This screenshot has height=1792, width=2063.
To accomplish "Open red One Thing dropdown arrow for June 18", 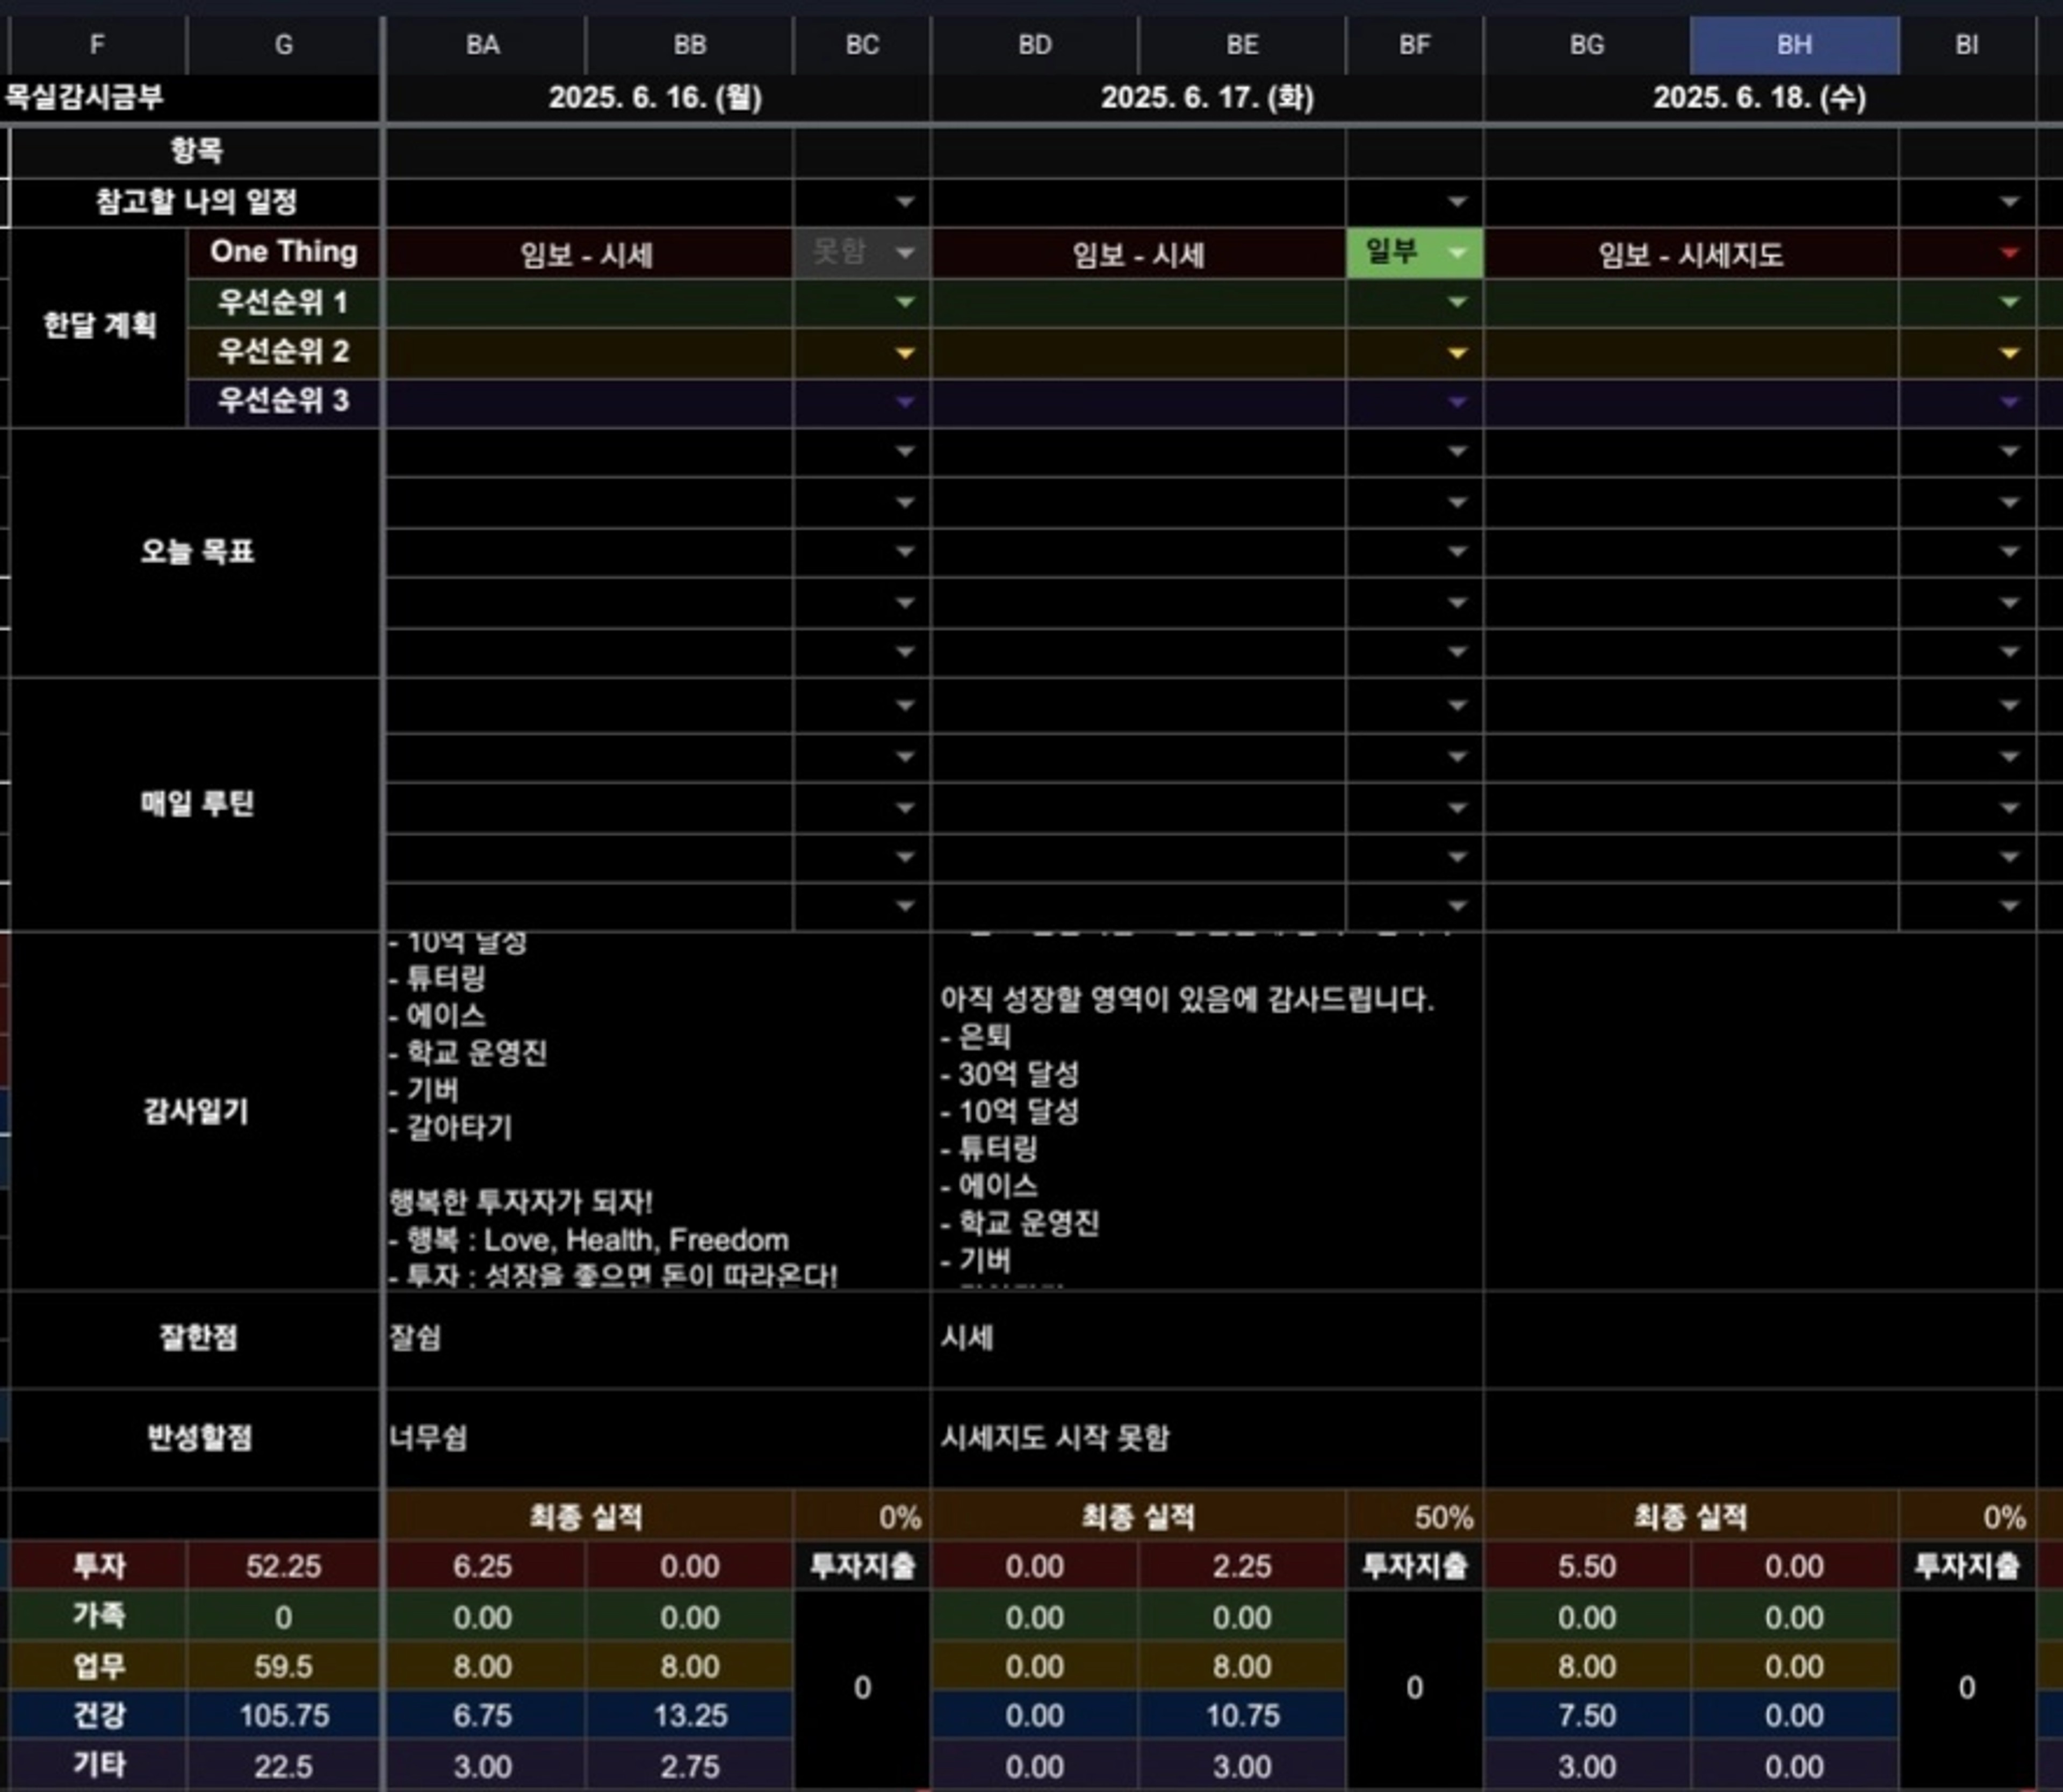I will coord(2008,253).
